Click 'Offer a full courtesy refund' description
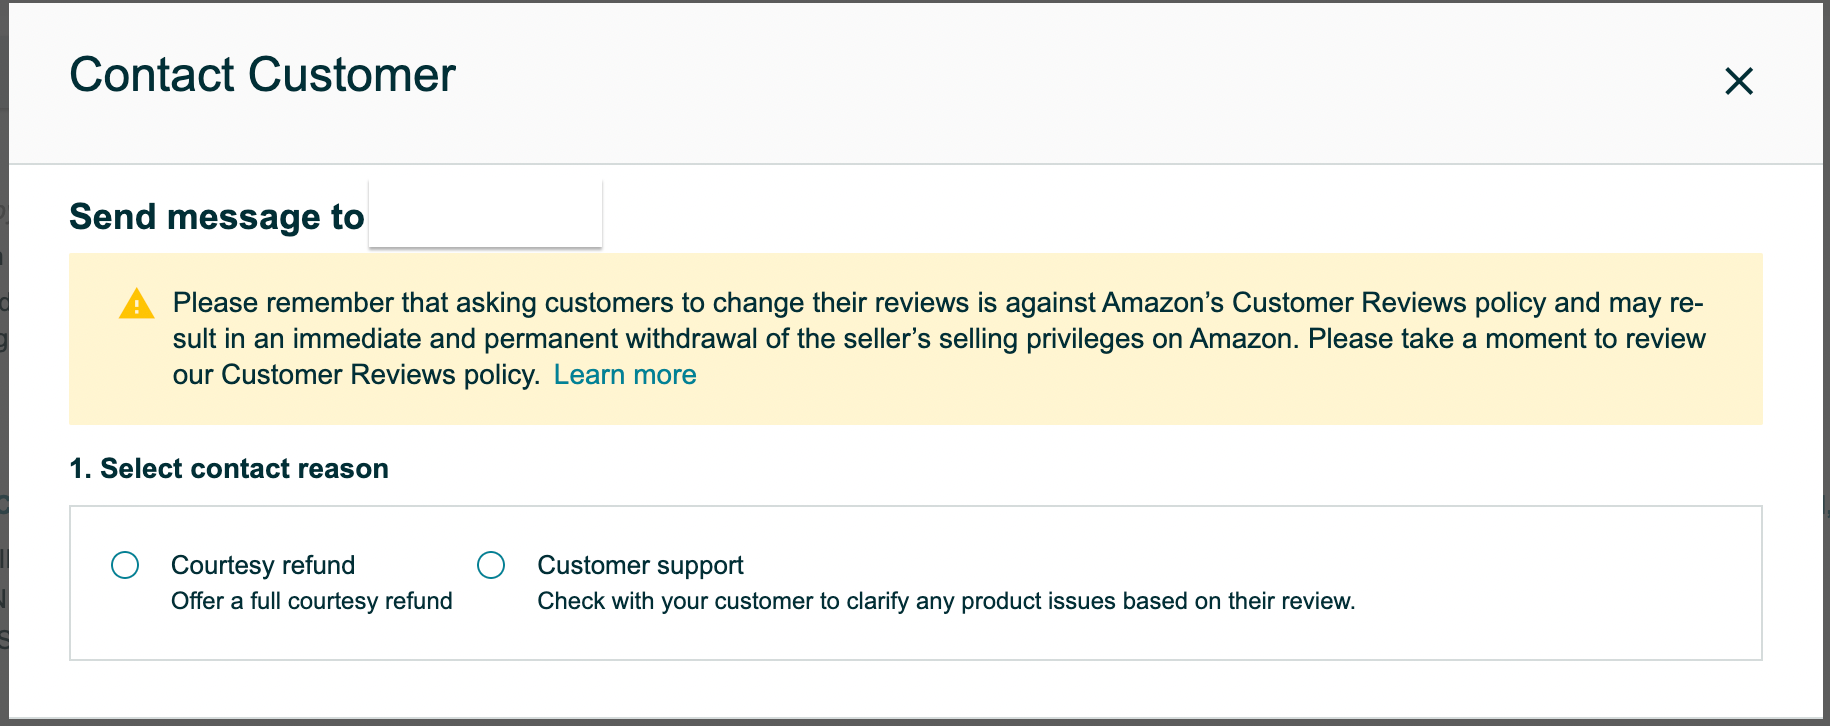1830x726 pixels. click(312, 601)
